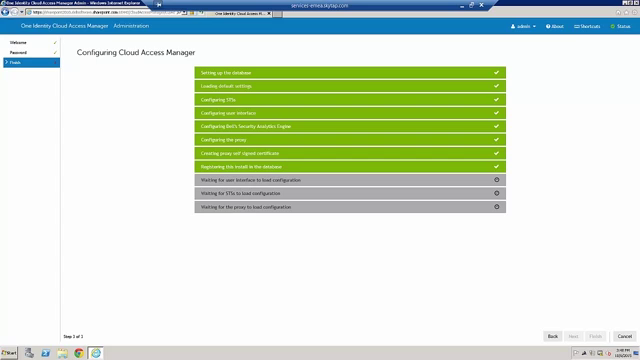The image size is (640, 360).
Task: Click the Finish wizard button
Action: click(x=596, y=336)
